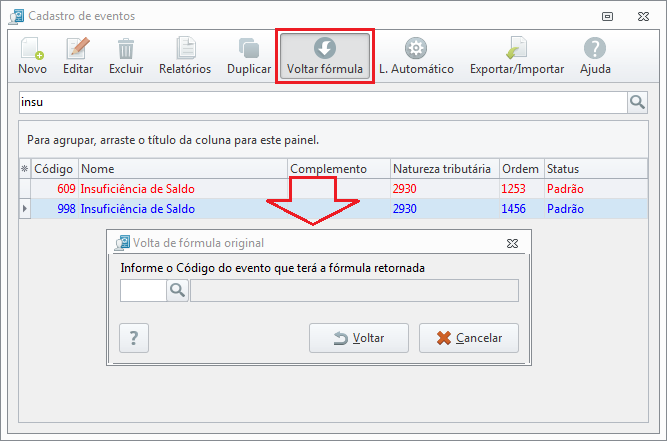This screenshot has width=667, height=441.
Task: Click the event code lookup magnifier in dialog
Action: [x=177, y=290]
